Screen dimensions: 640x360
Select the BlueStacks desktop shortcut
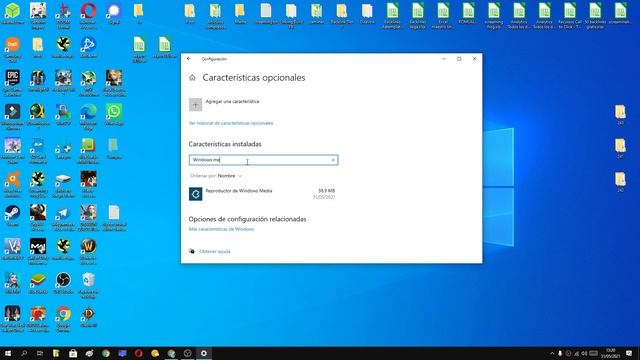pyautogui.click(x=38, y=283)
